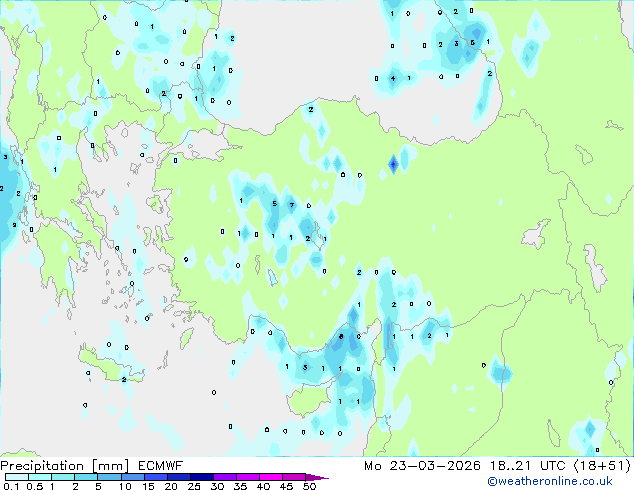This screenshot has height=490, width=634.
Task: Click the "50" legend scale label
Action: pyautogui.click(x=310, y=486)
